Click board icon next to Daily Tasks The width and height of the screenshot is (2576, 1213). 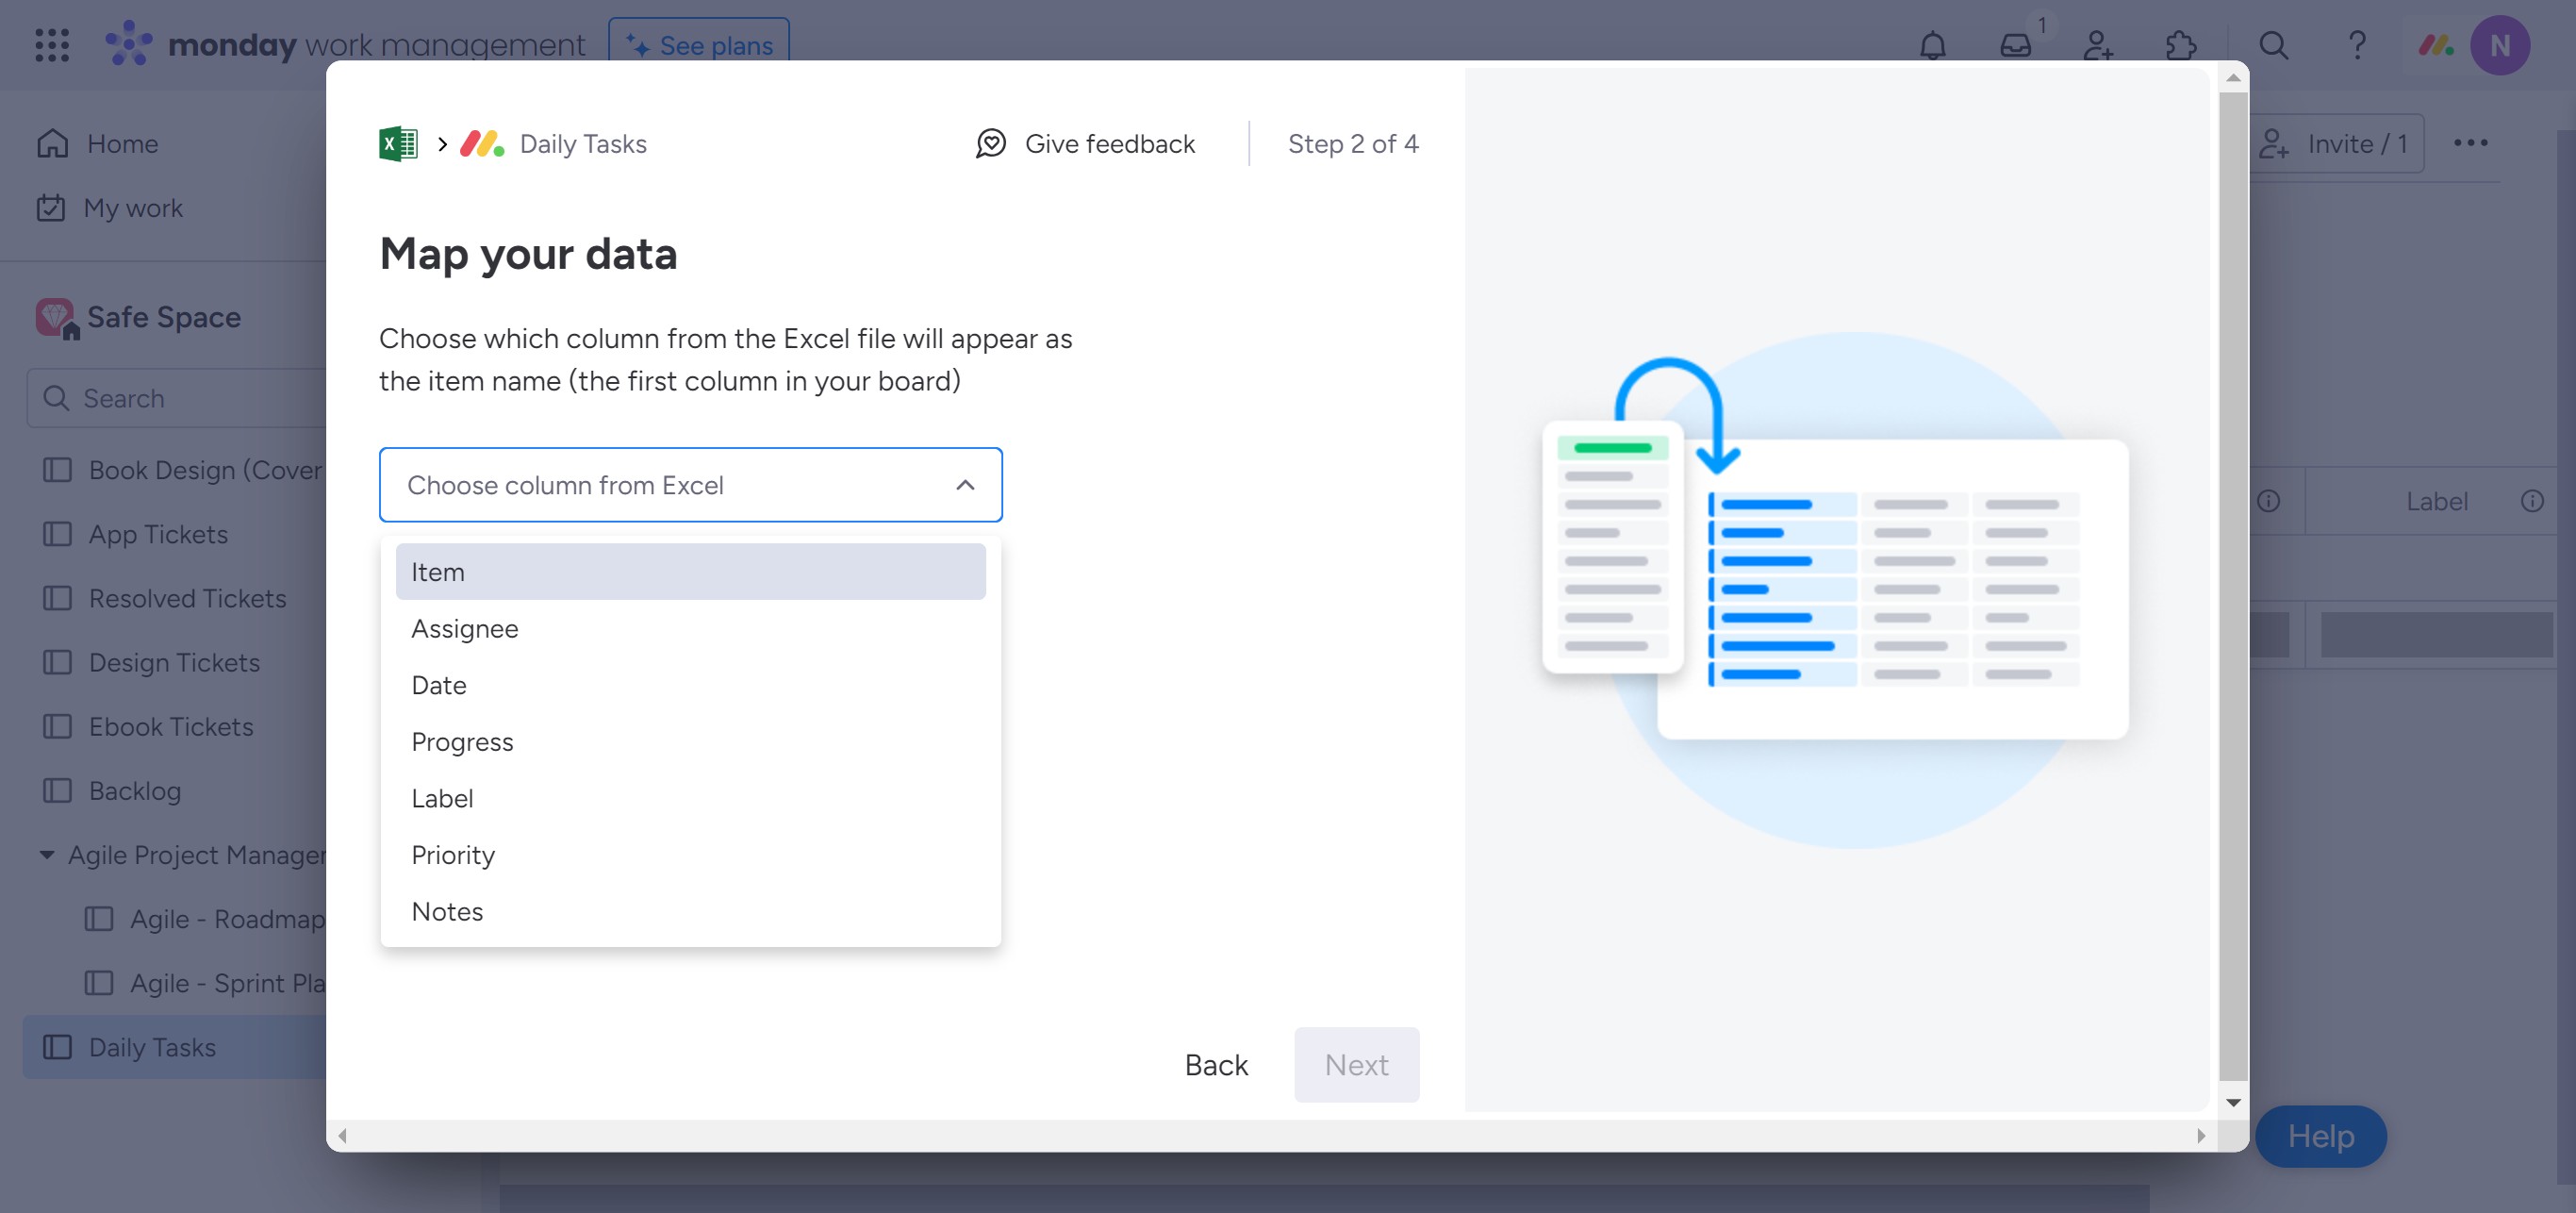[57, 1047]
